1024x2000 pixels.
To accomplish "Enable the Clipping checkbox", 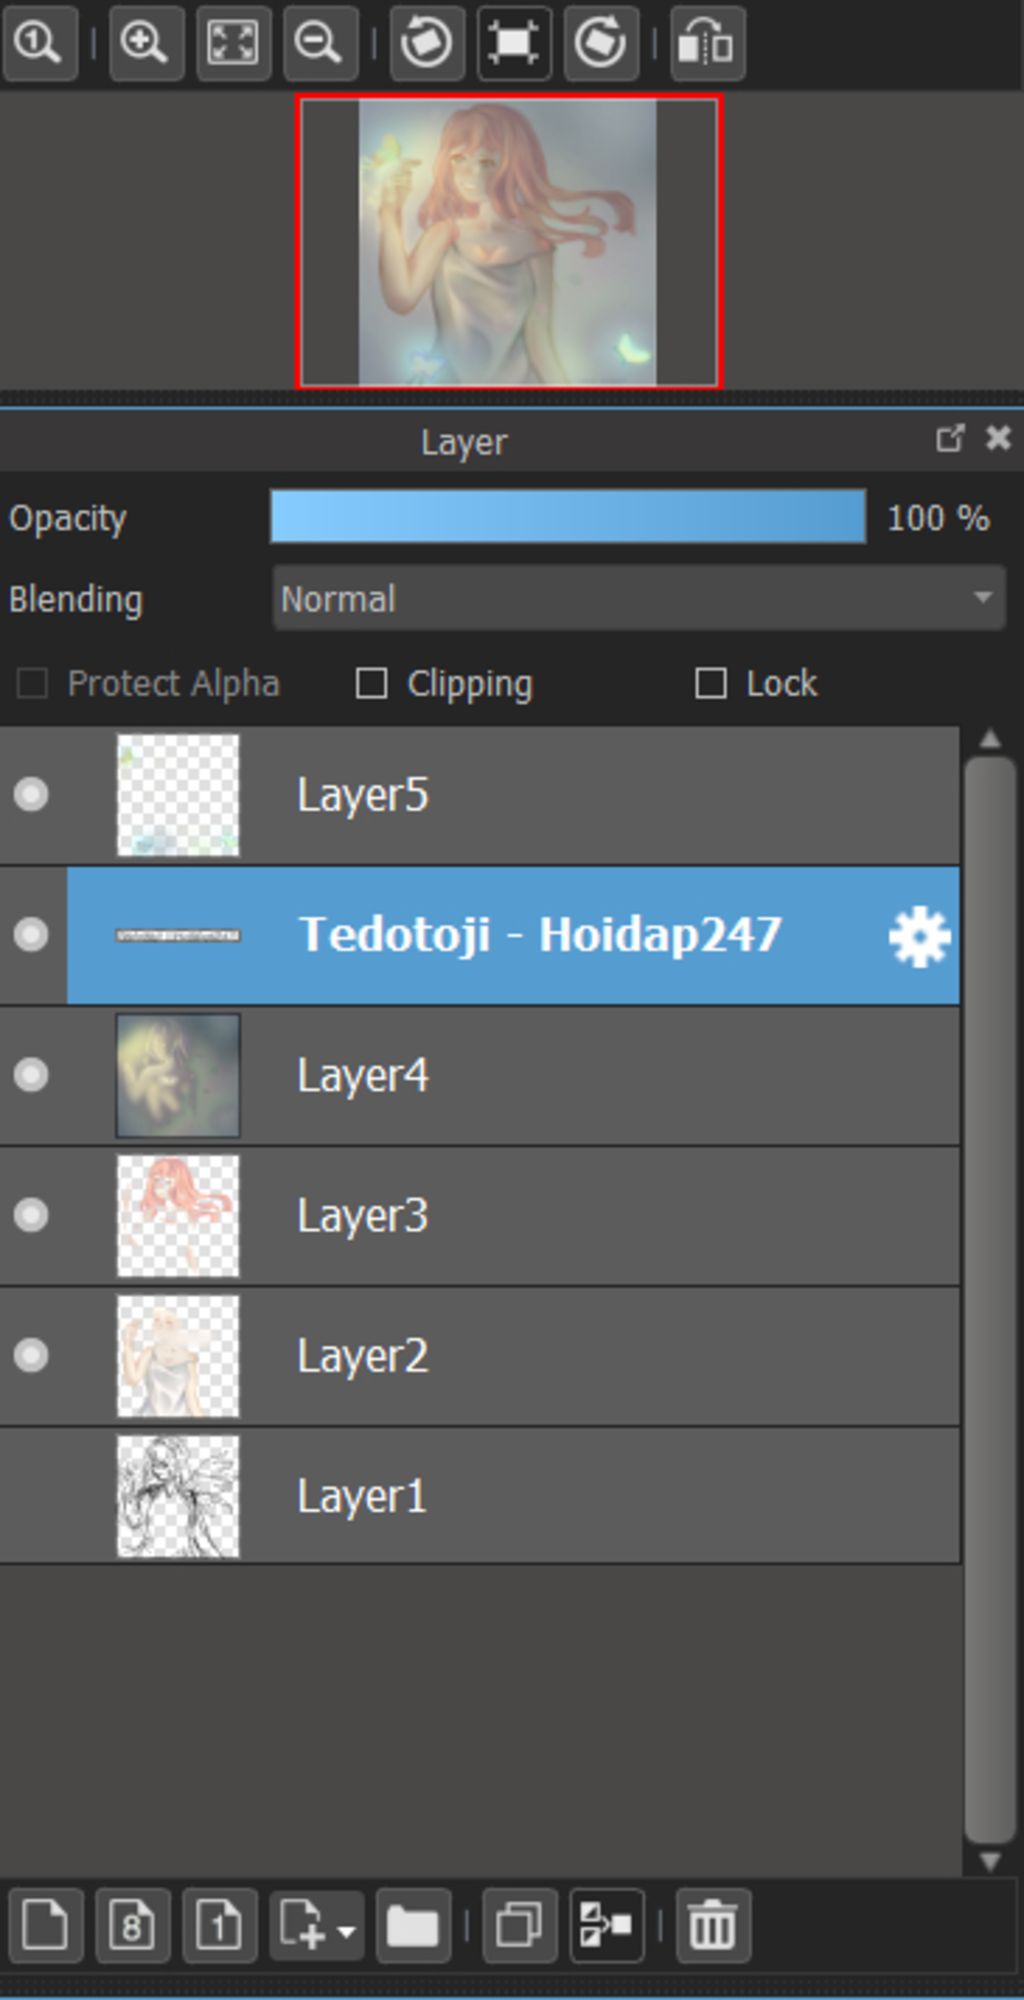I will click(x=372, y=684).
